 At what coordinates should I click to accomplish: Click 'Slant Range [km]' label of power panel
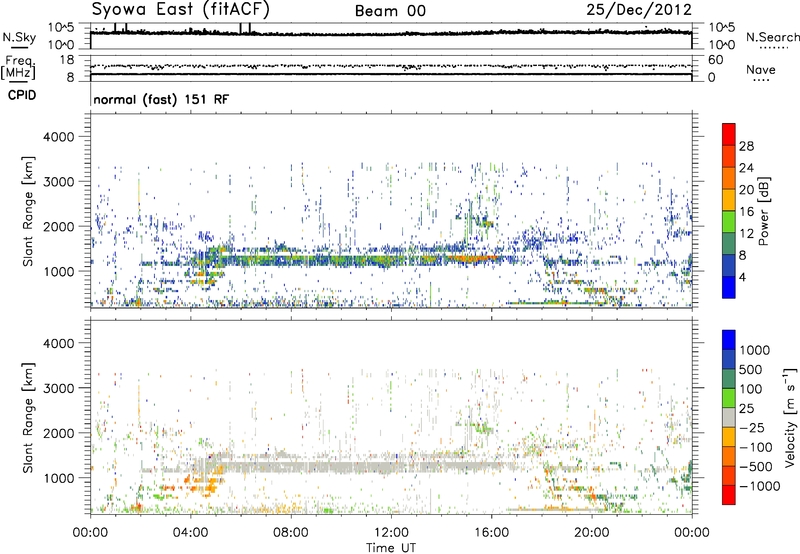28,211
